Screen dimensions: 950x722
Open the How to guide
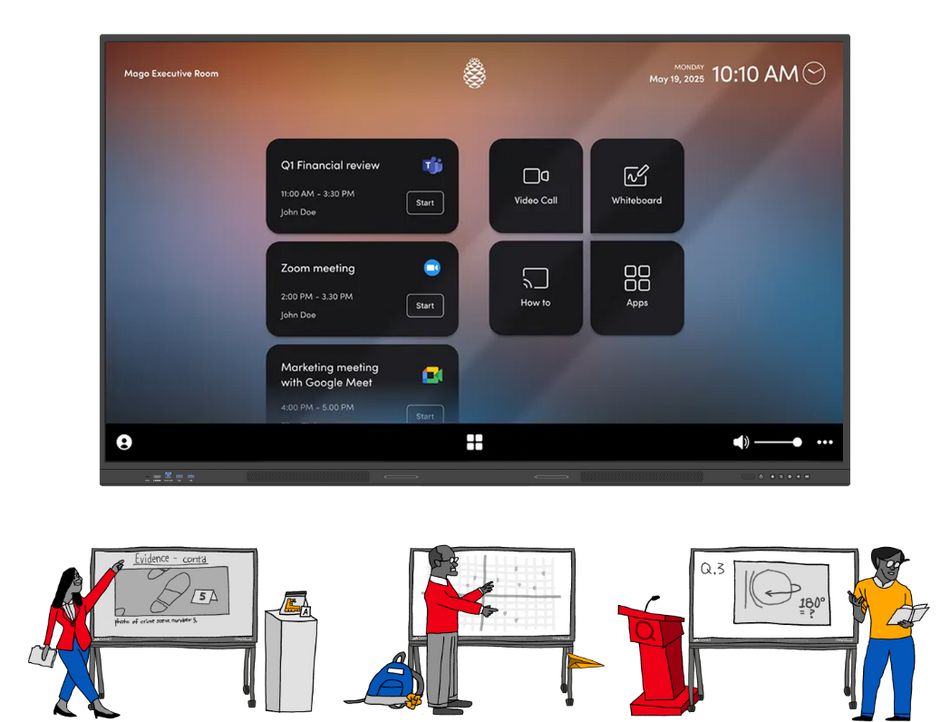[x=536, y=289]
